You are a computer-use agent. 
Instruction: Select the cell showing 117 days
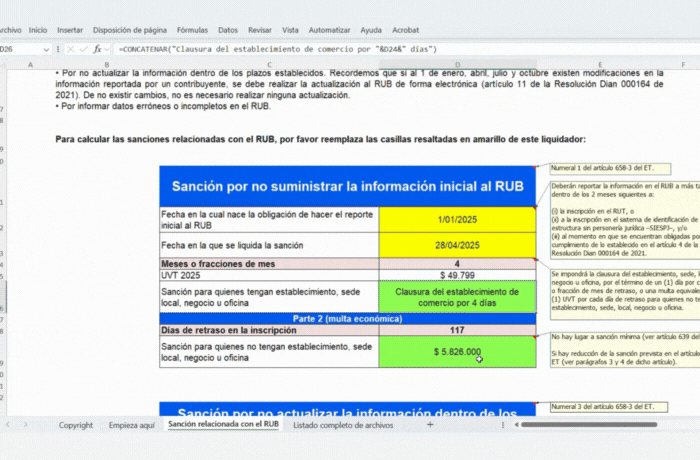[458, 330]
